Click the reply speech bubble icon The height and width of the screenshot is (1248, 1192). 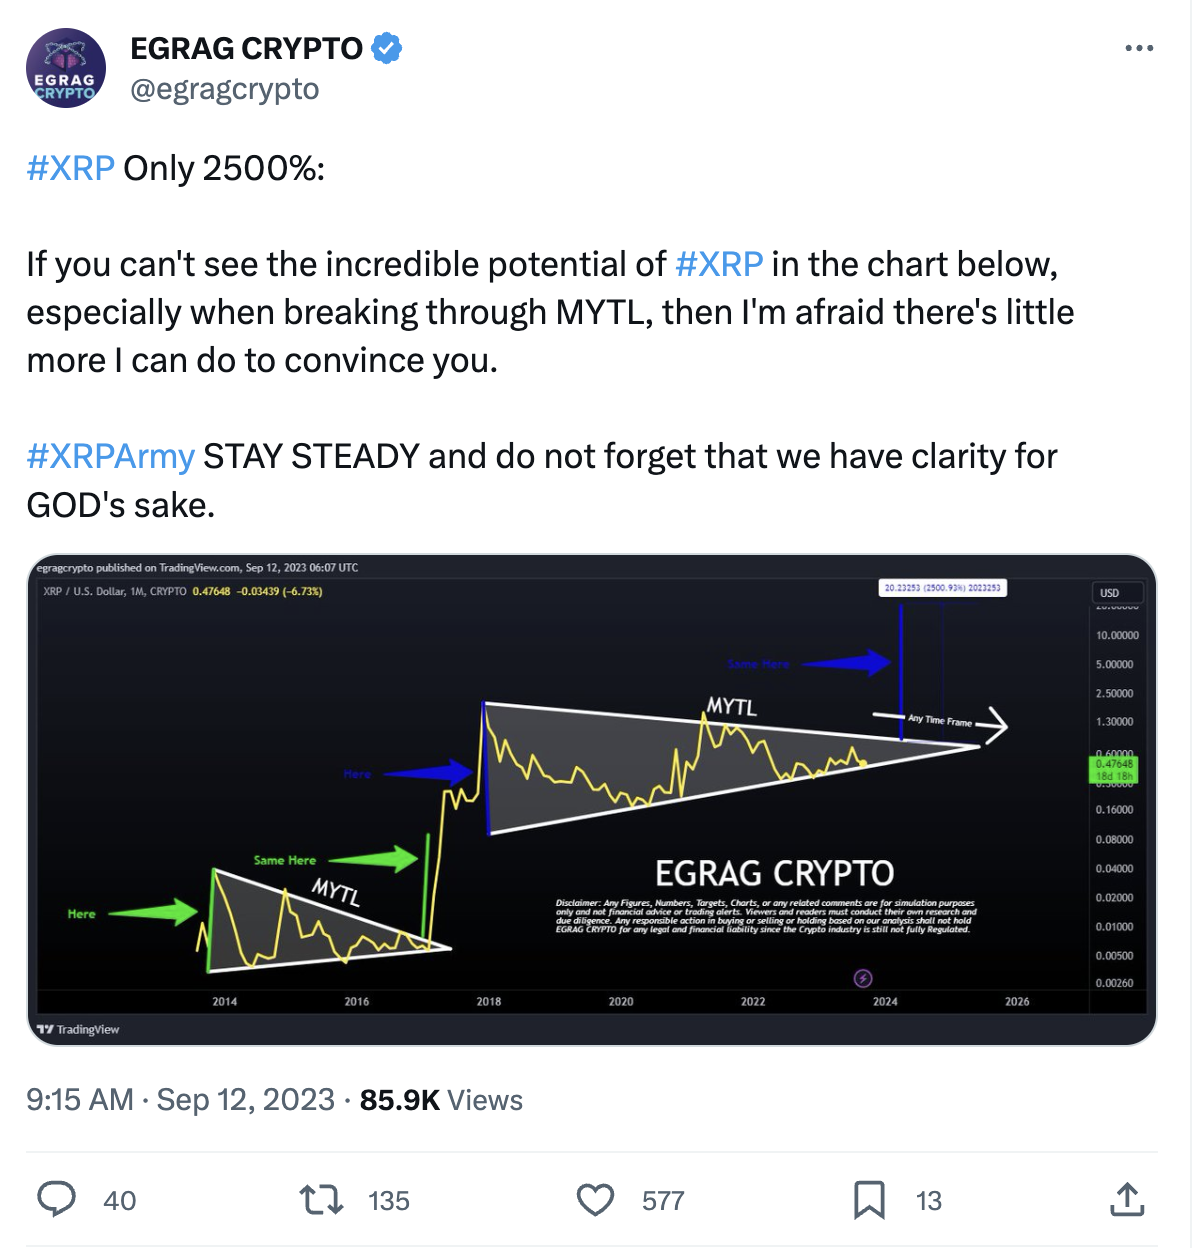click(x=57, y=1199)
